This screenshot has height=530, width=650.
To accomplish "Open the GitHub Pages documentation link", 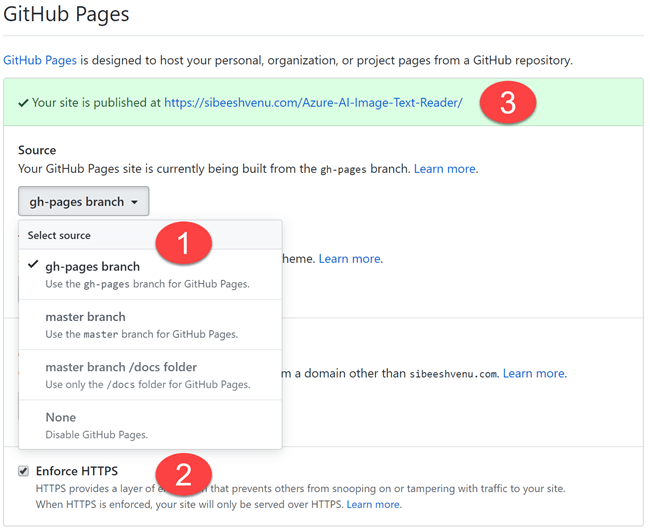I will point(40,61).
